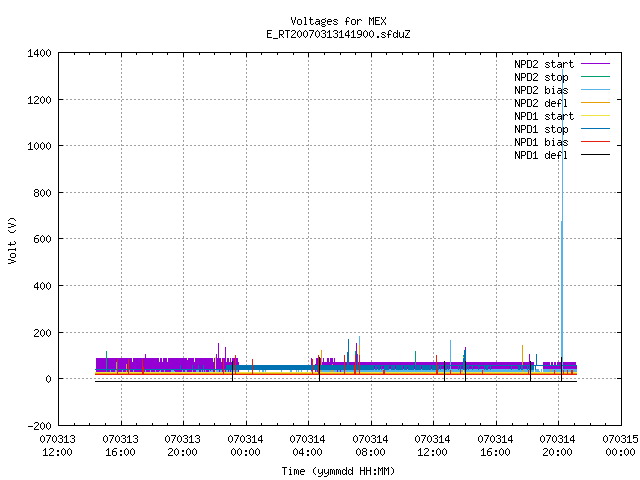This screenshot has width=640, height=480.
Task: Click the "Volt (V)" y-axis label
Action: pos(12,240)
